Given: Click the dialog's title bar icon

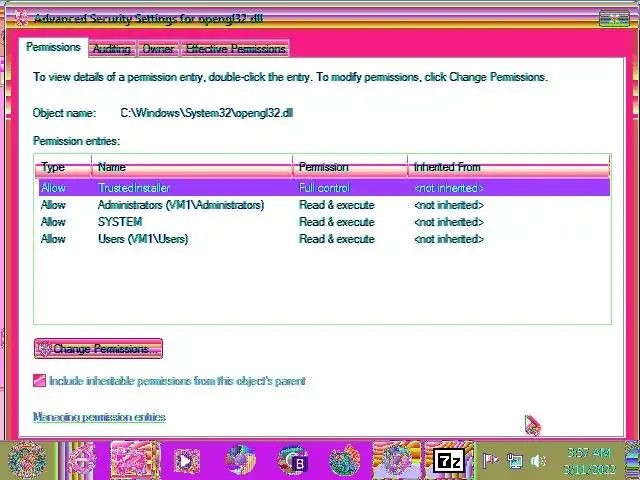Looking at the screenshot, I should [20, 18].
